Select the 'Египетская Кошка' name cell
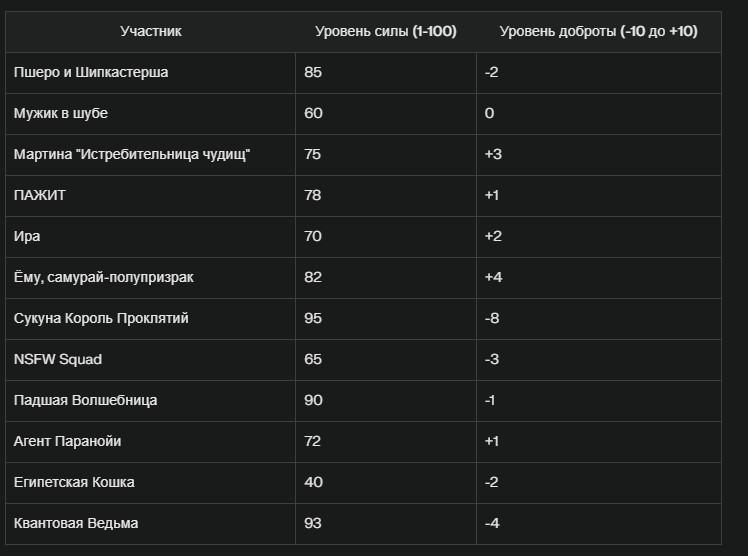The height and width of the screenshot is (556, 748). (150, 483)
